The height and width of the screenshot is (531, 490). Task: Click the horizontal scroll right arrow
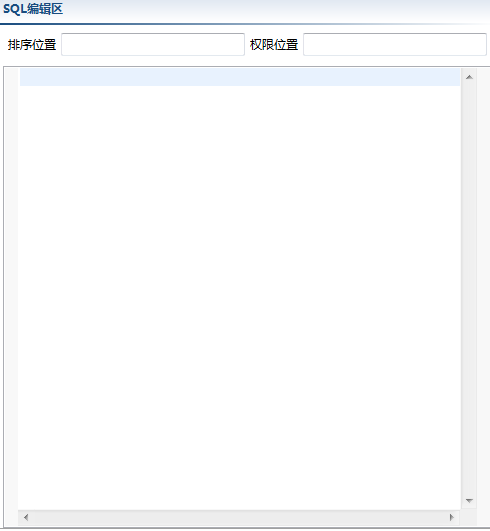[451, 517]
